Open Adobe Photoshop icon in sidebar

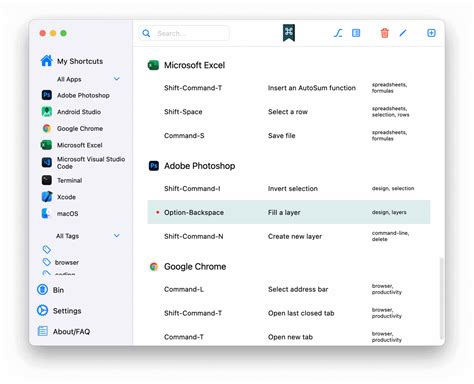47,95
